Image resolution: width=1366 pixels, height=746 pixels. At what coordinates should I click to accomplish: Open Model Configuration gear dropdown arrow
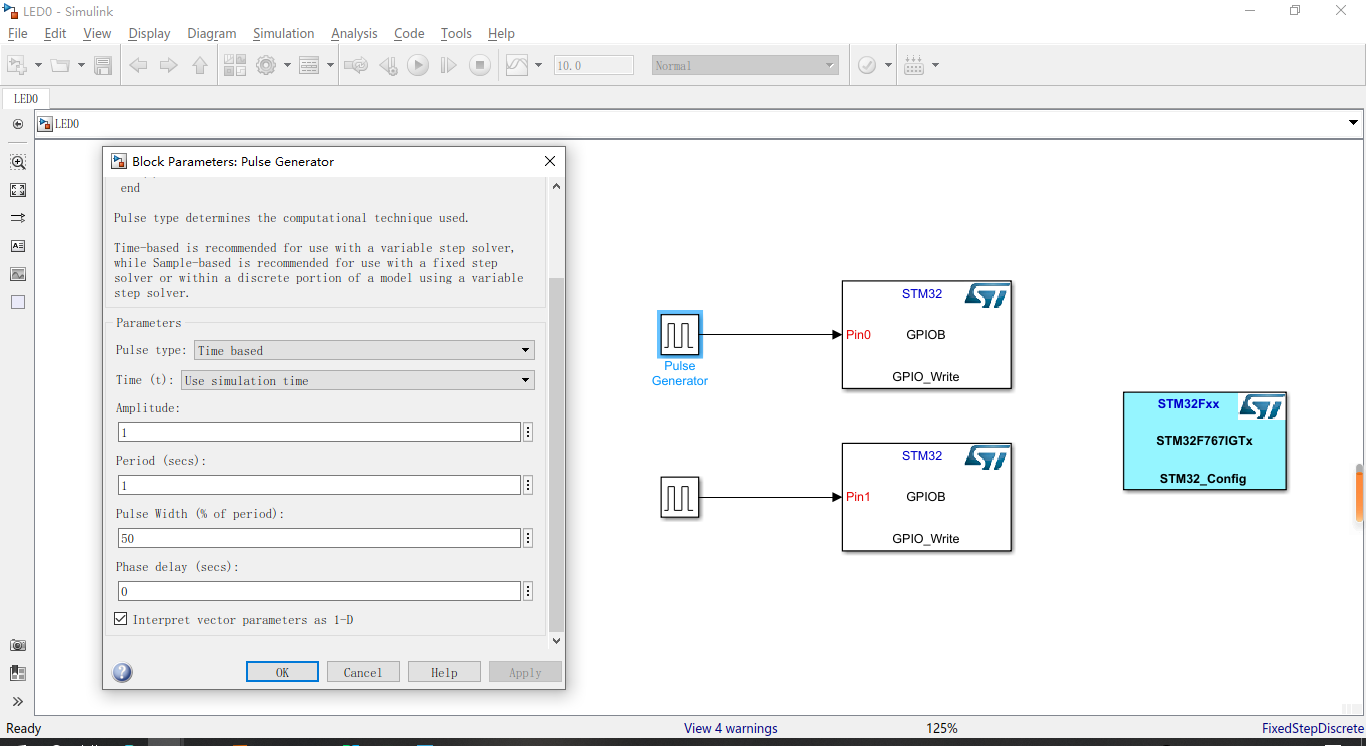click(x=287, y=65)
